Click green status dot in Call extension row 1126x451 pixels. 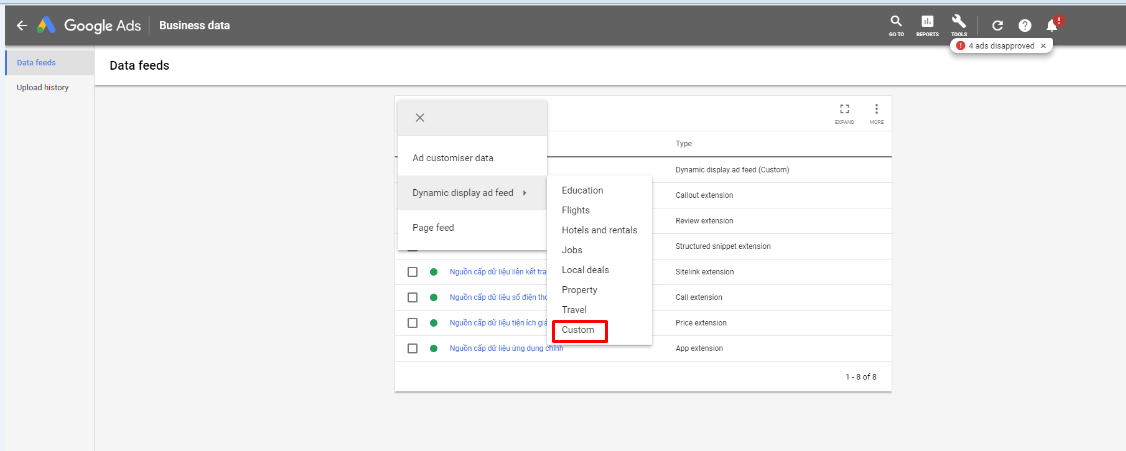click(433, 297)
